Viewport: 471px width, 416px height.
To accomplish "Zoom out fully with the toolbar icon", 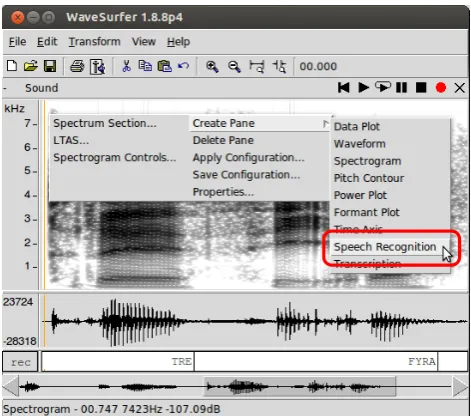I will point(257,66).
